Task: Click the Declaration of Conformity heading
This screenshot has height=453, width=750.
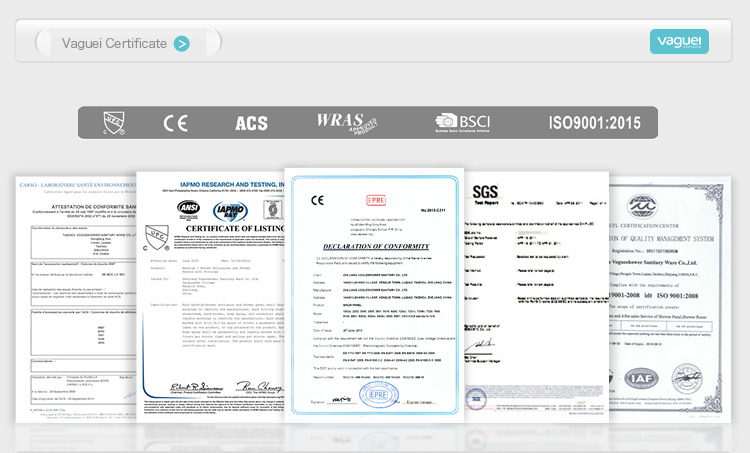Action: click(x=376, y=246)
